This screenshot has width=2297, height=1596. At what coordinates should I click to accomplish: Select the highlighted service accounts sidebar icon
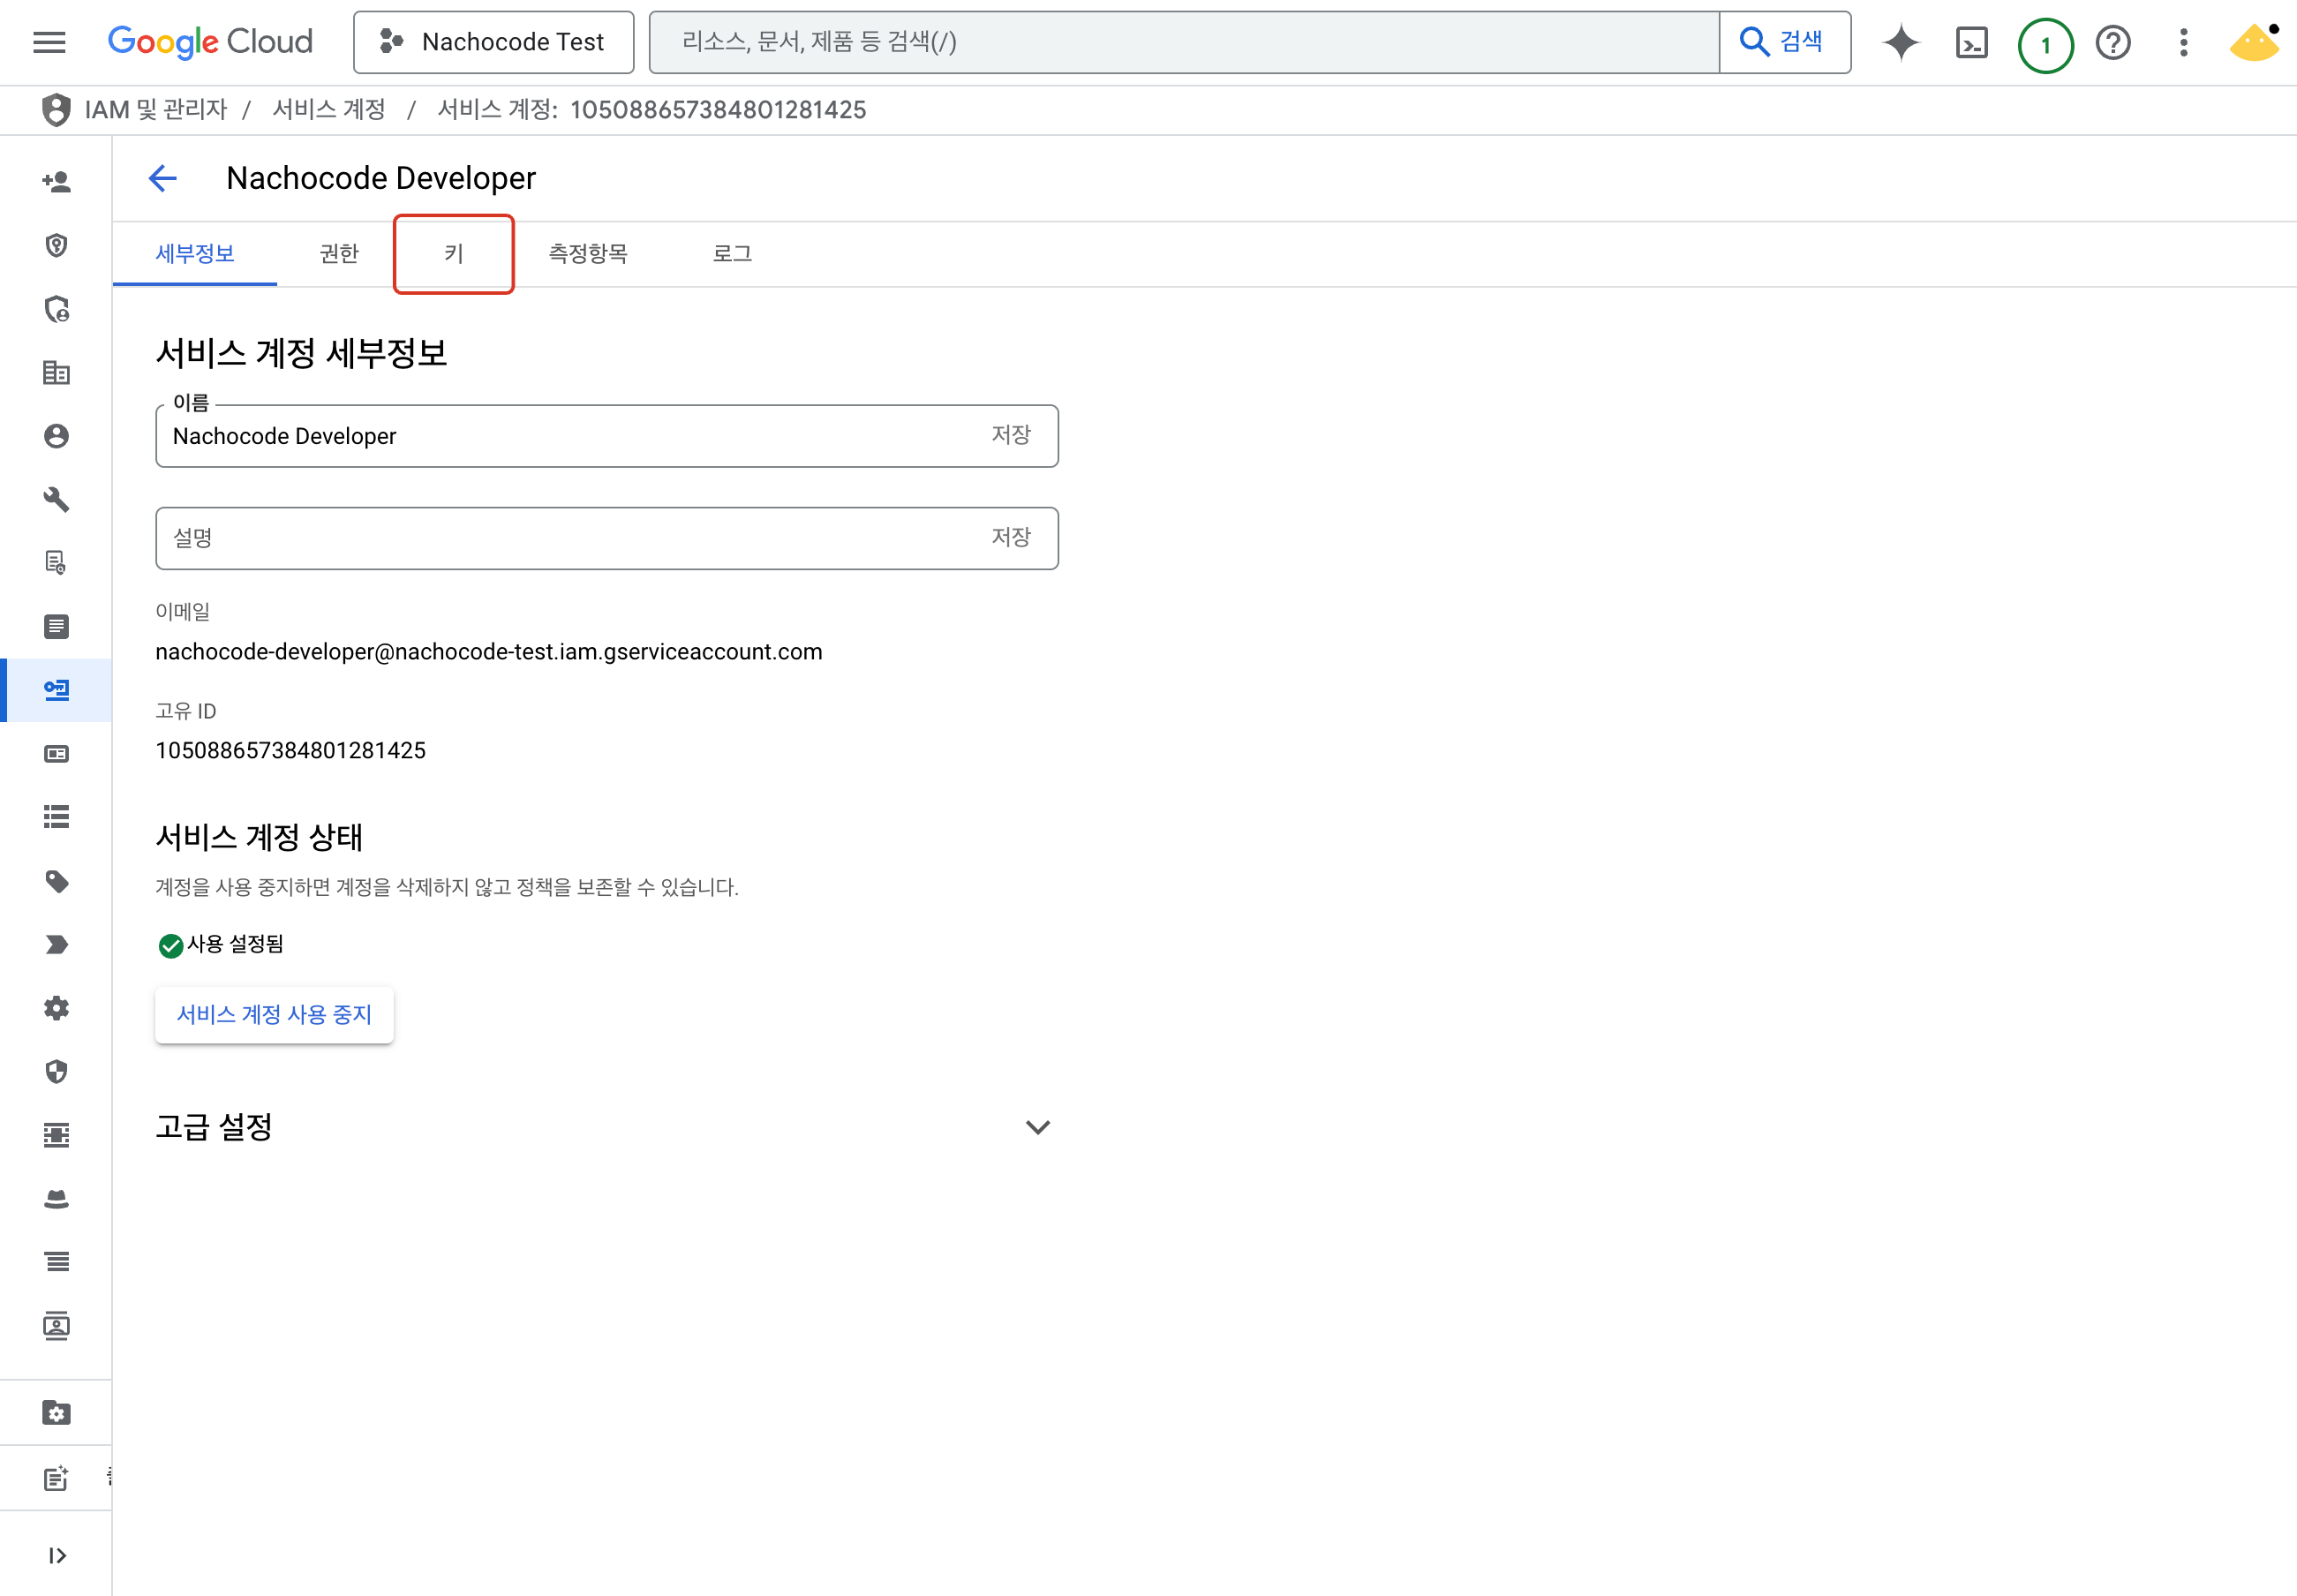(x=57, y=690)
